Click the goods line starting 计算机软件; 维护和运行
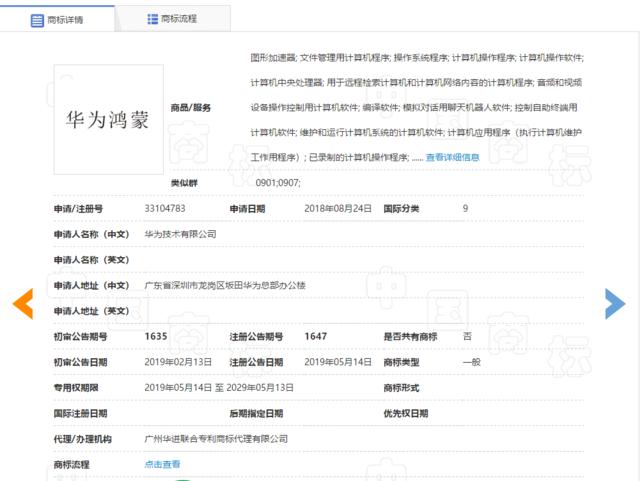 point(416,132)
